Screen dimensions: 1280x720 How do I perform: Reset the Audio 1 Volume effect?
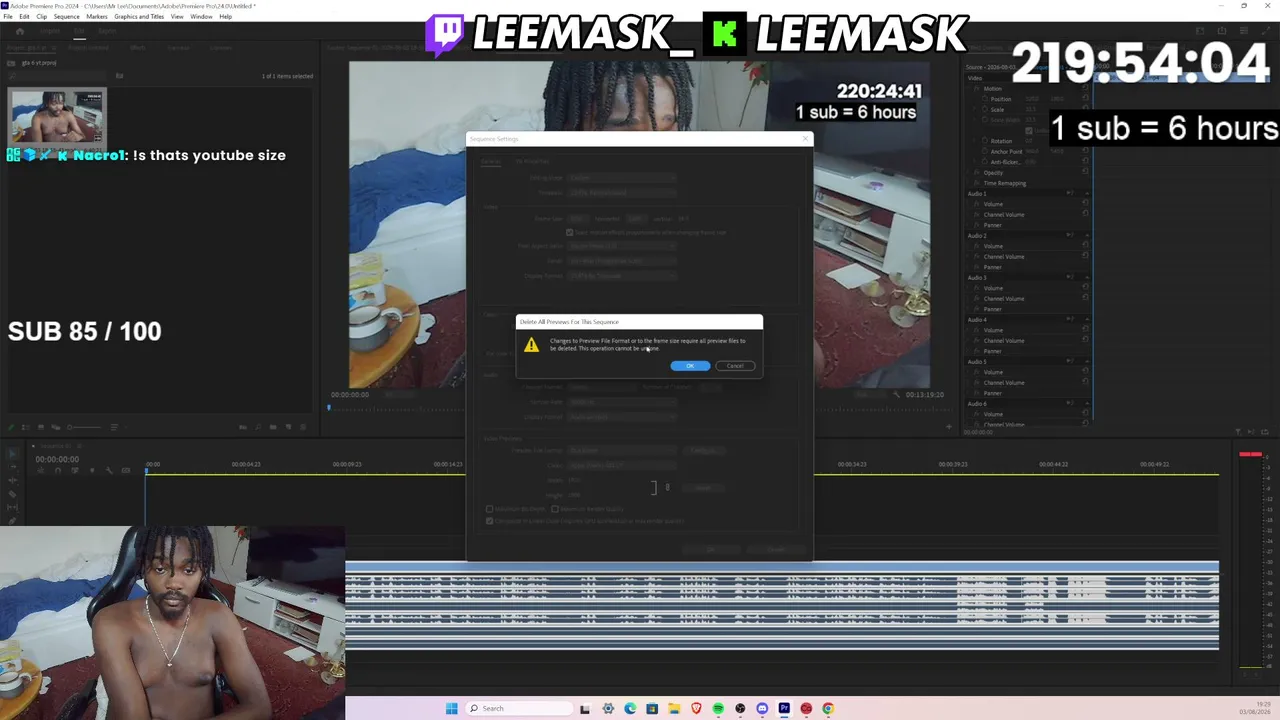coord(1085,204)
